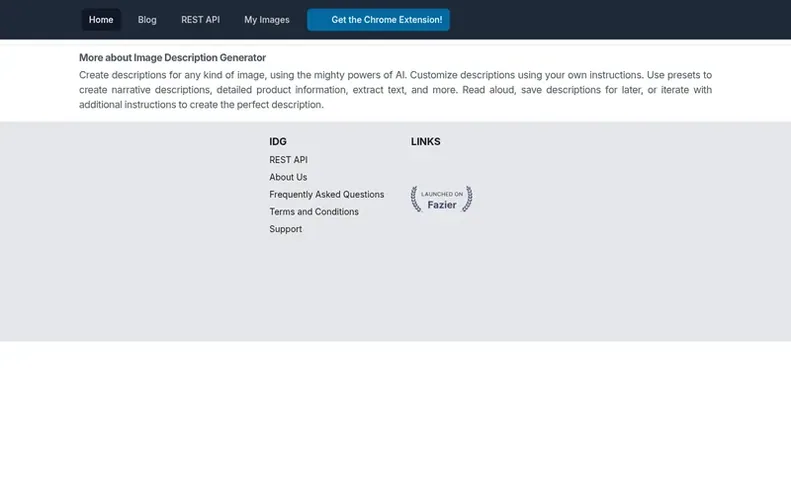Click the paragraph starting 'Create descriptions for any'
Image resolution: width=791 pixels, height=494 pixels.
coord(396,90)
